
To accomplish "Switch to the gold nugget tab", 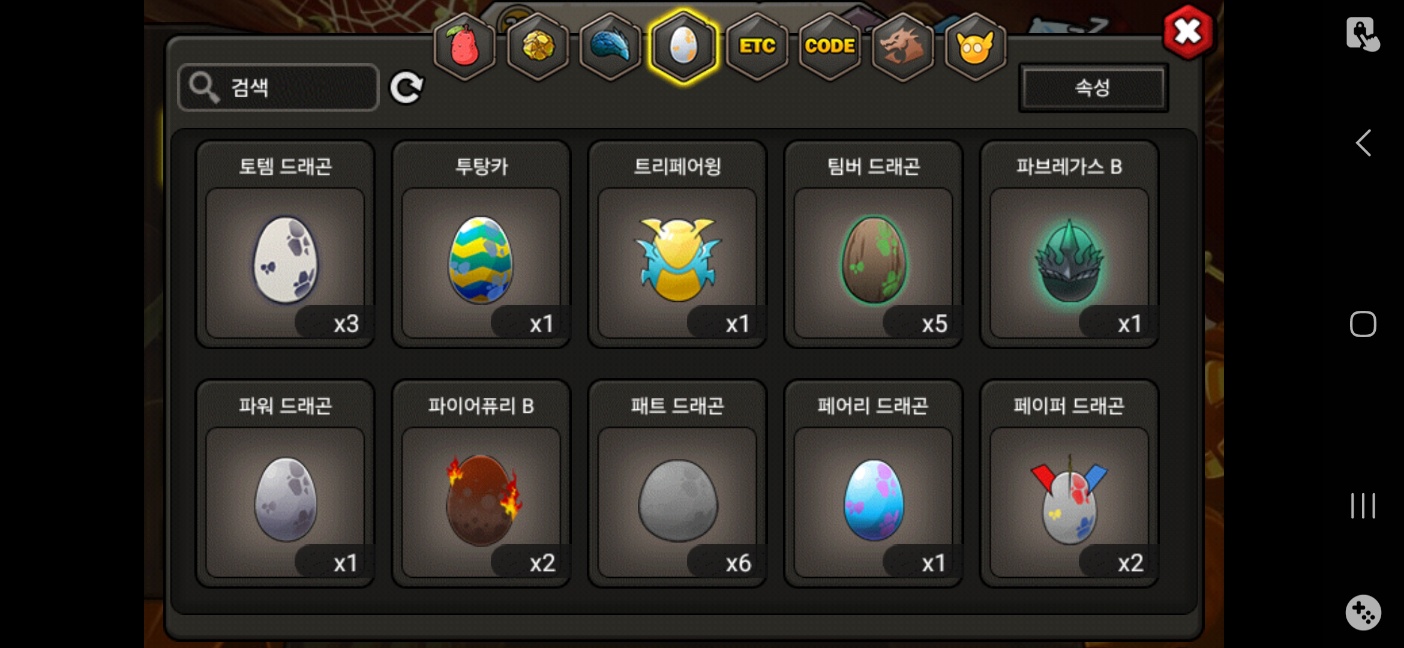I will pyautogui.click(x=538, y=46).
